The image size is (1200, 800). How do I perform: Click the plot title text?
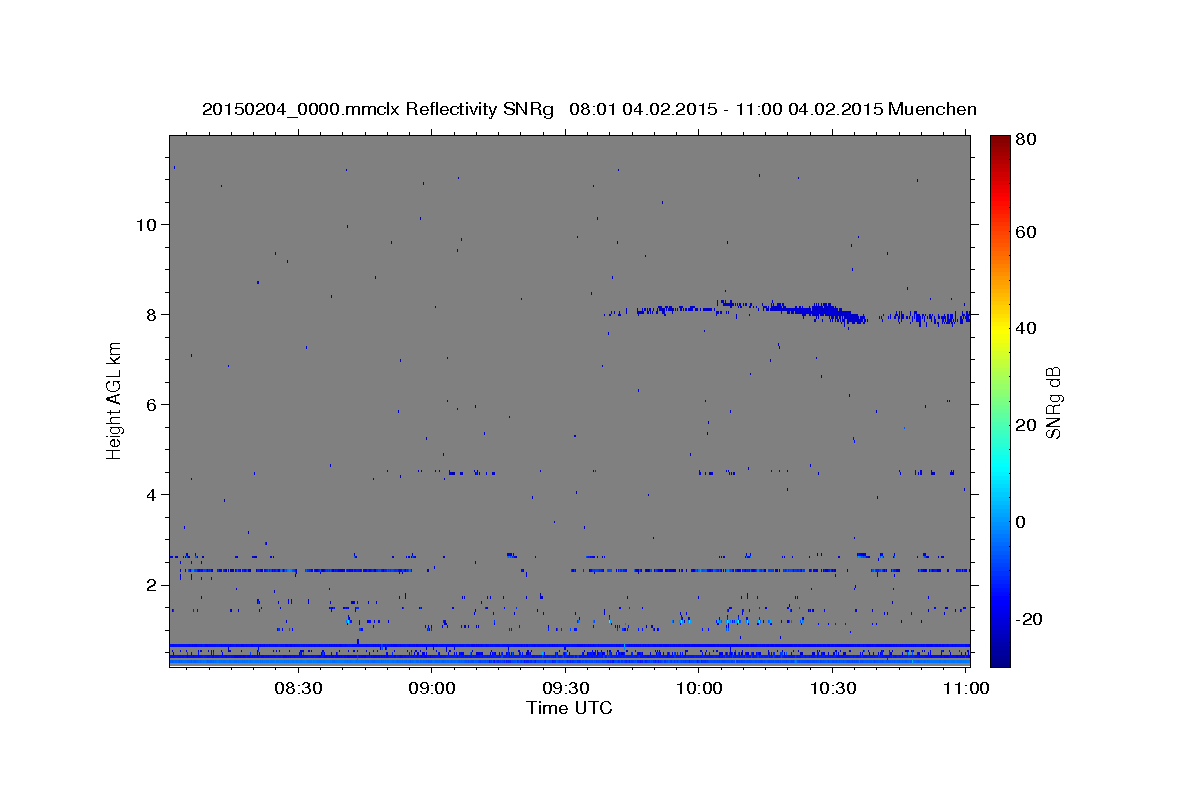click(x=589, y=109)
